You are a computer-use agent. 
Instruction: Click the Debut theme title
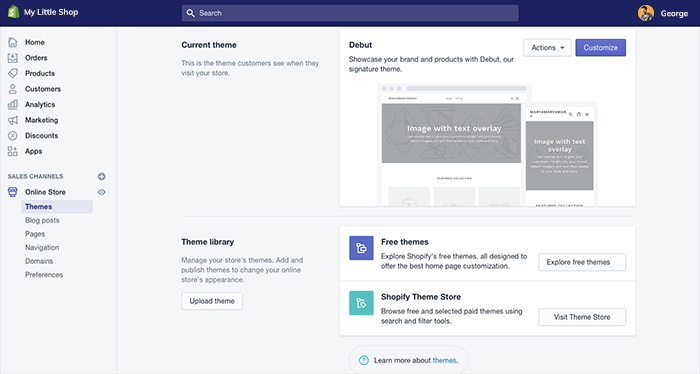point(360,45)
